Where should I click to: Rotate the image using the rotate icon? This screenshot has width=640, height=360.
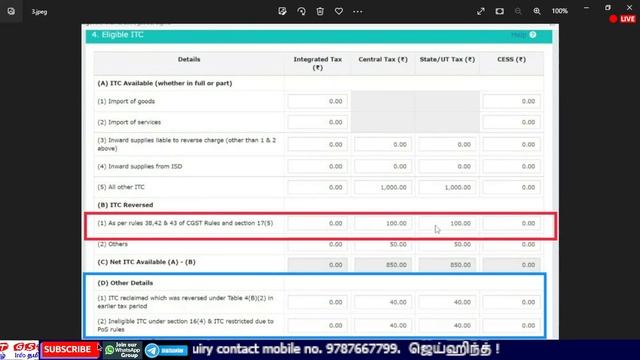[301, 11]
